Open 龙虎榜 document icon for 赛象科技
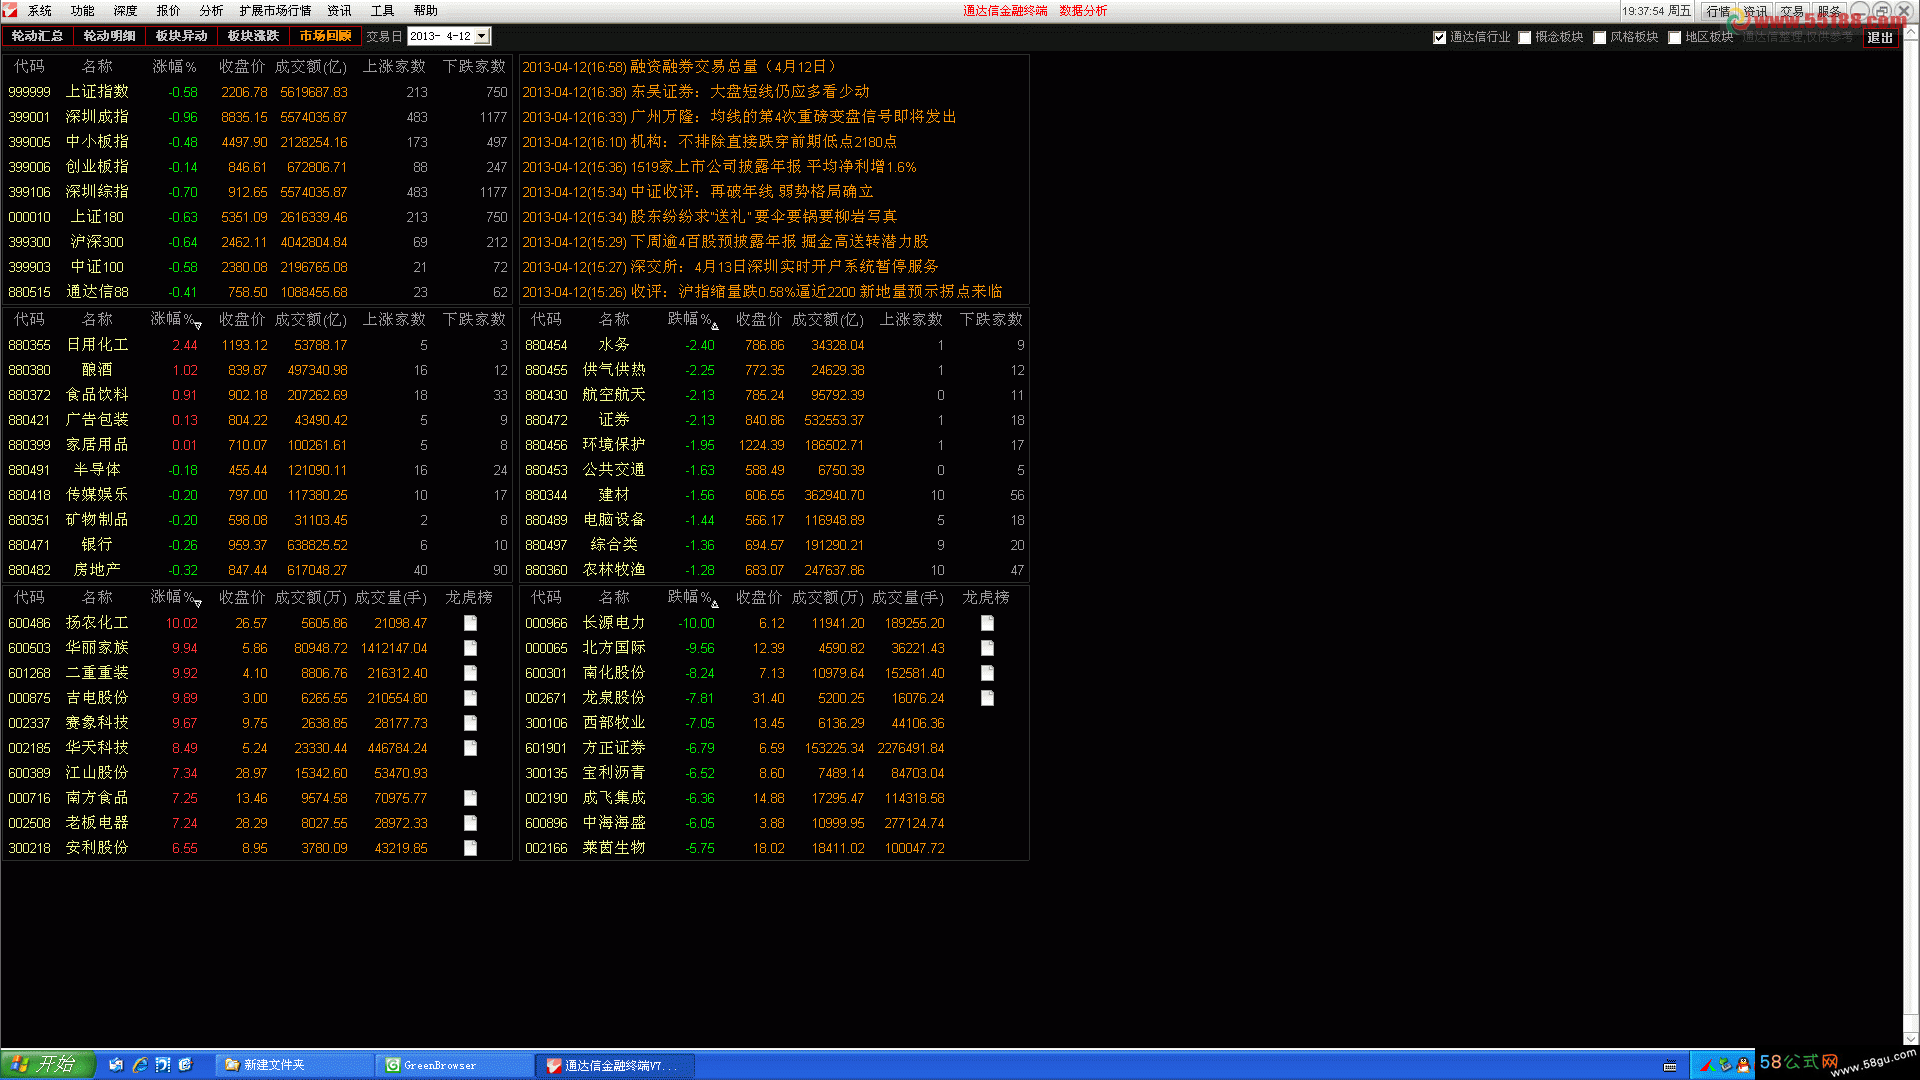 (x=470, y=723)
